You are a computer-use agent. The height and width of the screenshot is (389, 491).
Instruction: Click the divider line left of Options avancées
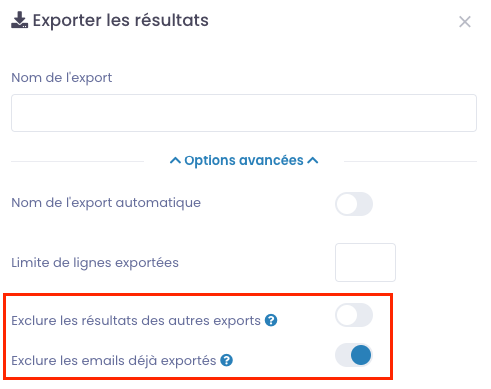(x=77, y=162)
